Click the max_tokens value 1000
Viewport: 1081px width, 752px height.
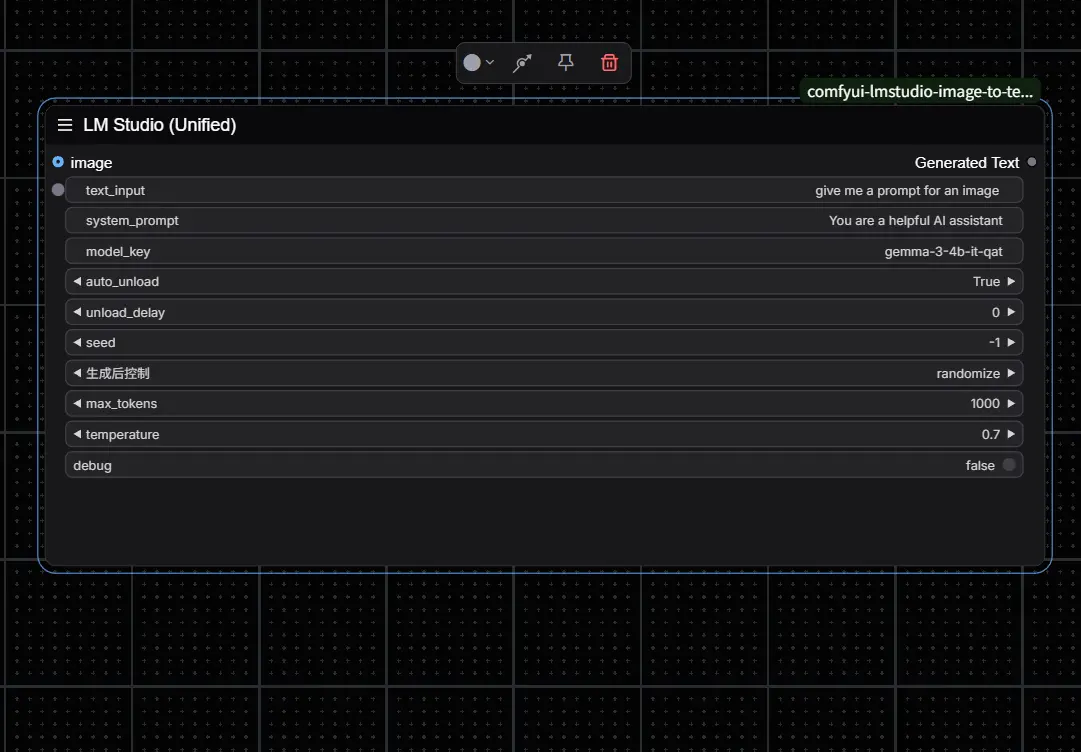(984, 404)
